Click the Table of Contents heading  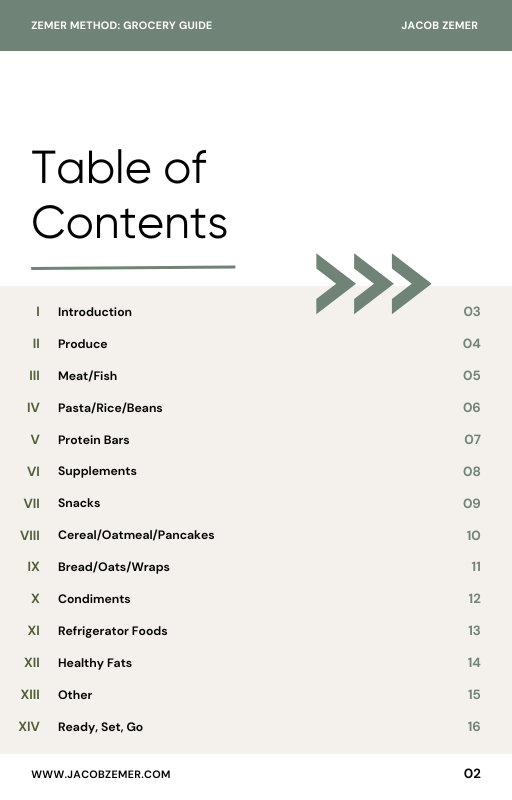pos(130,194)
